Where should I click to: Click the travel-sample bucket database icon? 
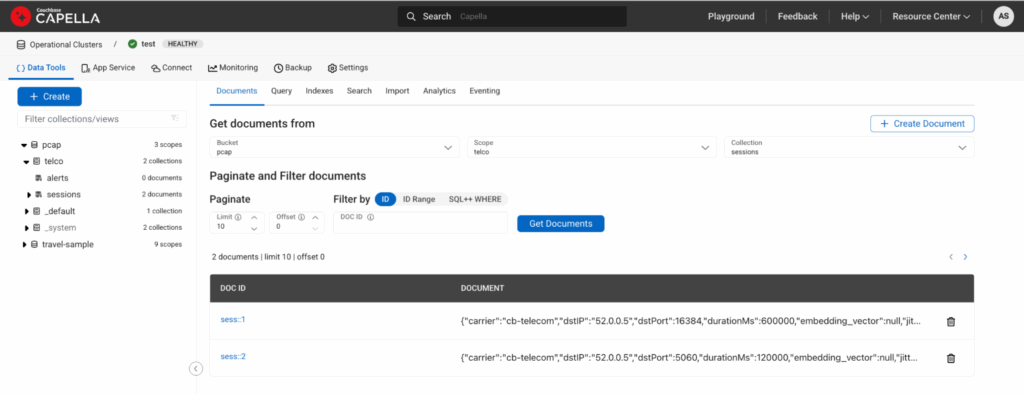(x=35, y=244)
